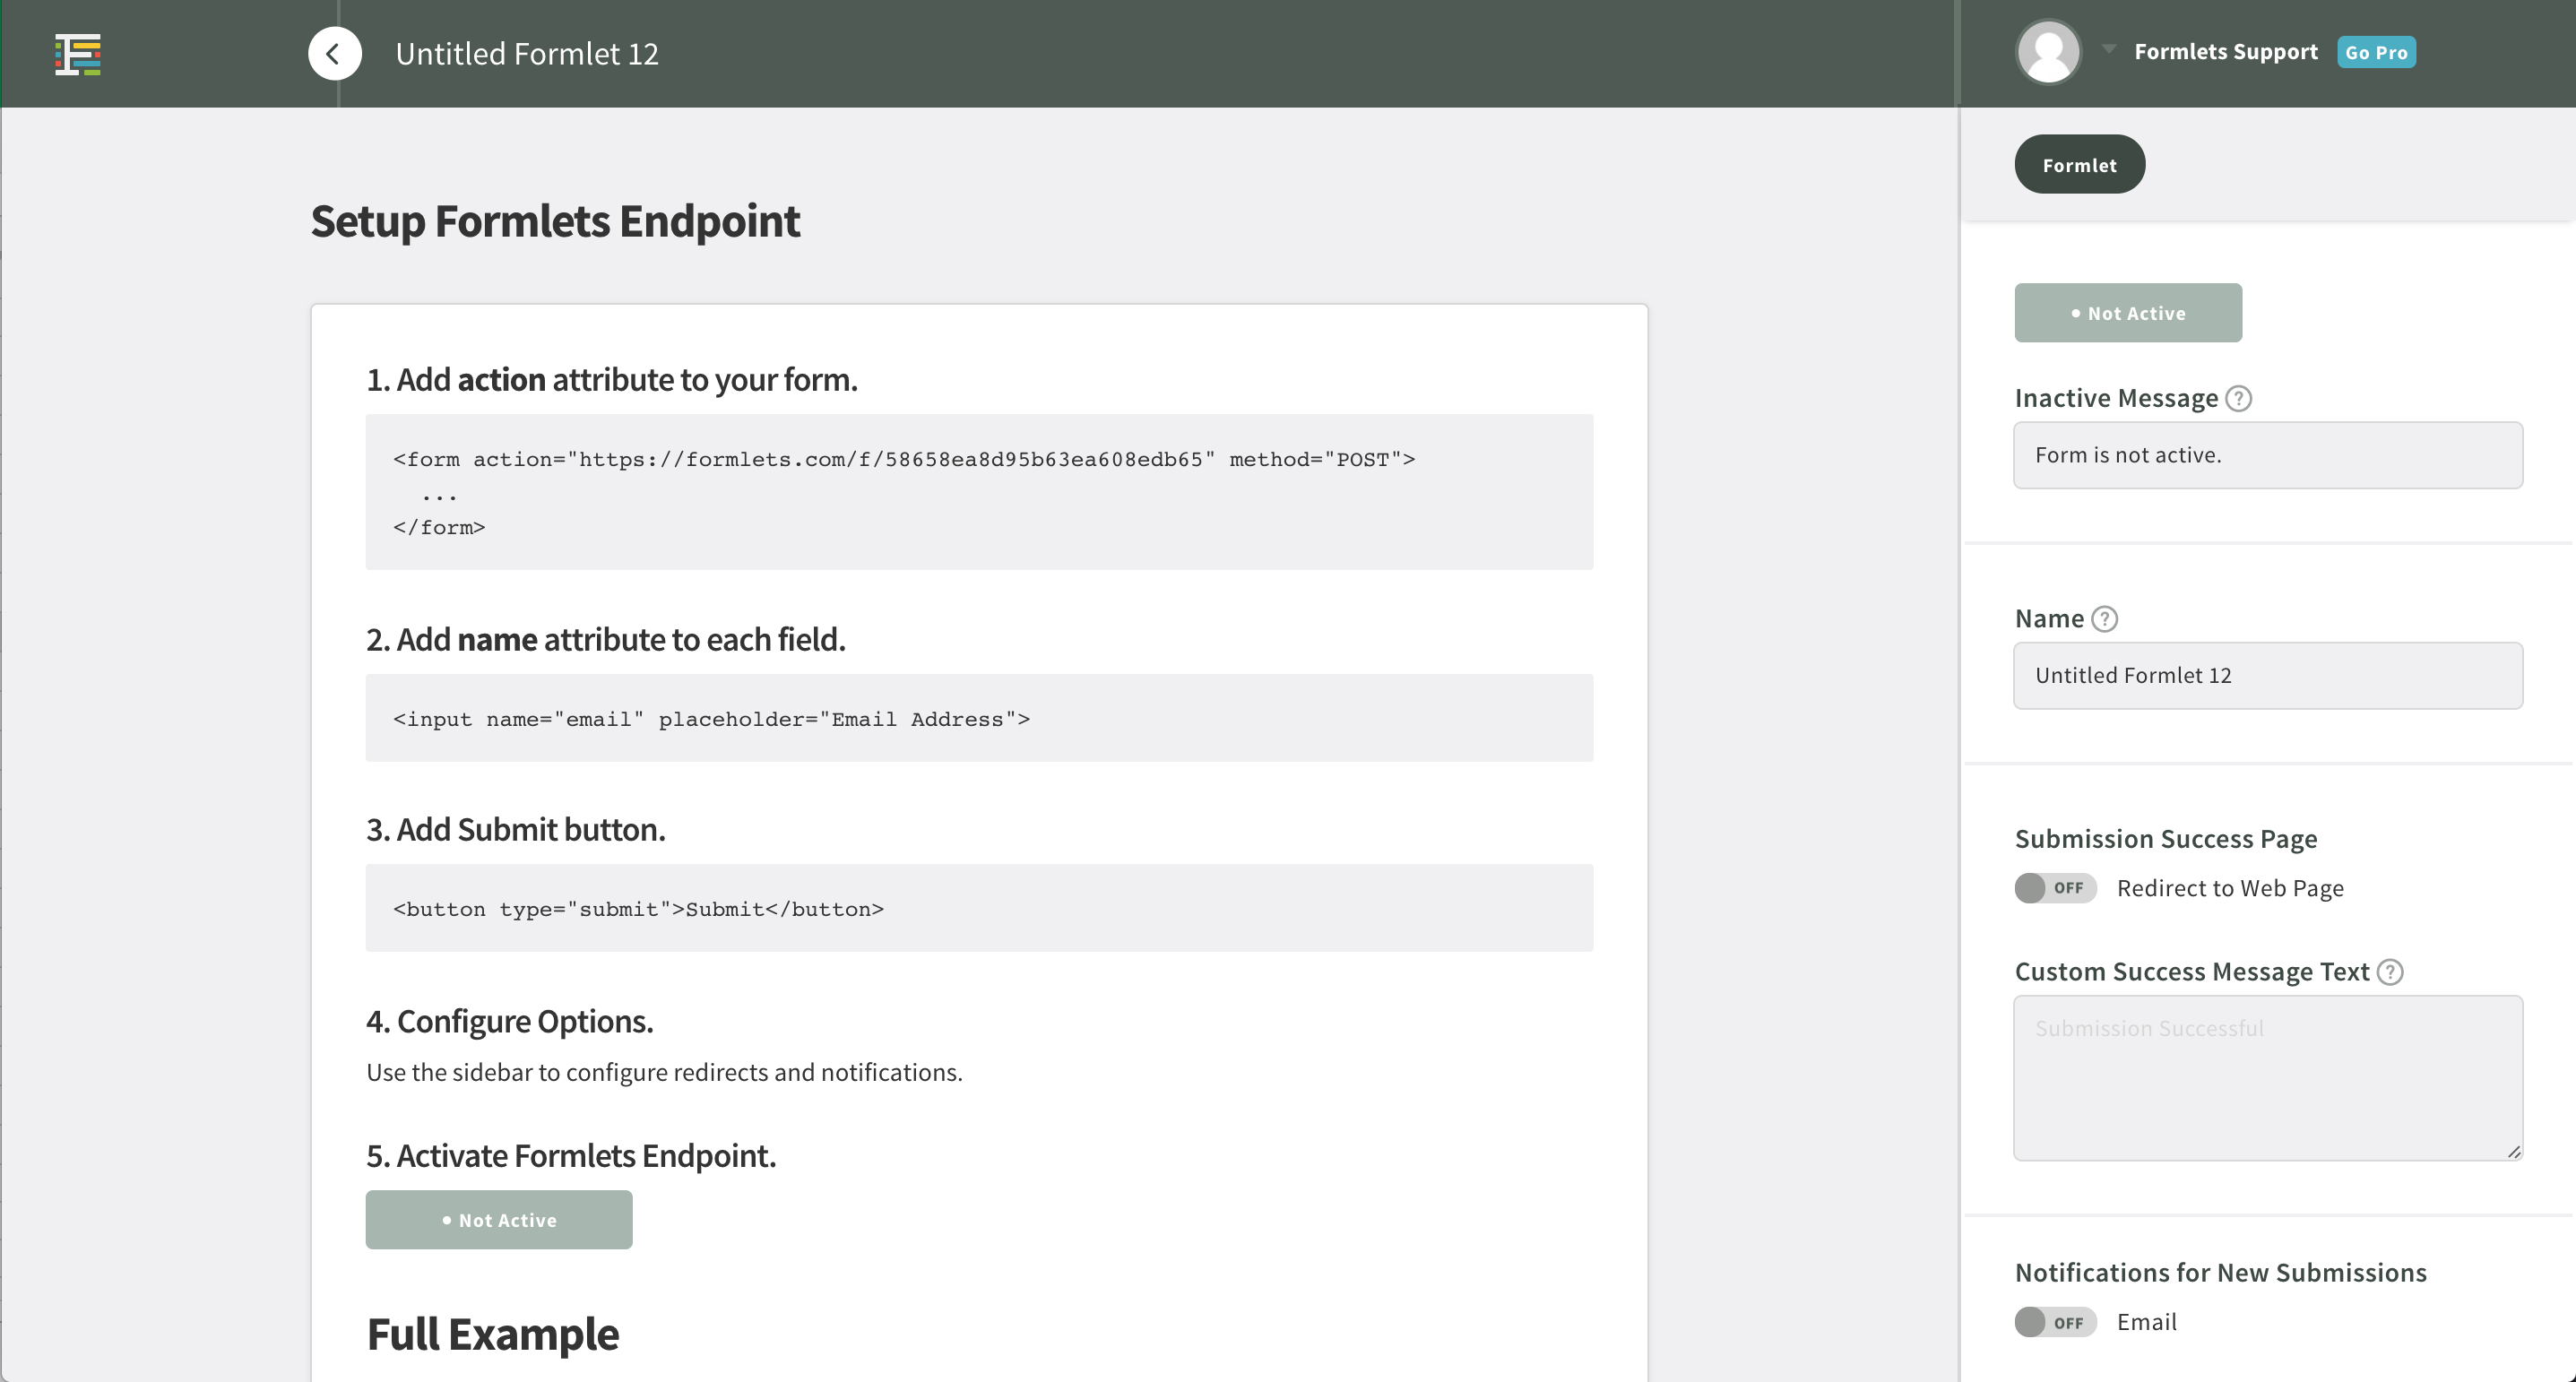Click the Custom Success Message textarea
2576x1382 pixels.
pyautogui.click(x=2268, y=1077)
